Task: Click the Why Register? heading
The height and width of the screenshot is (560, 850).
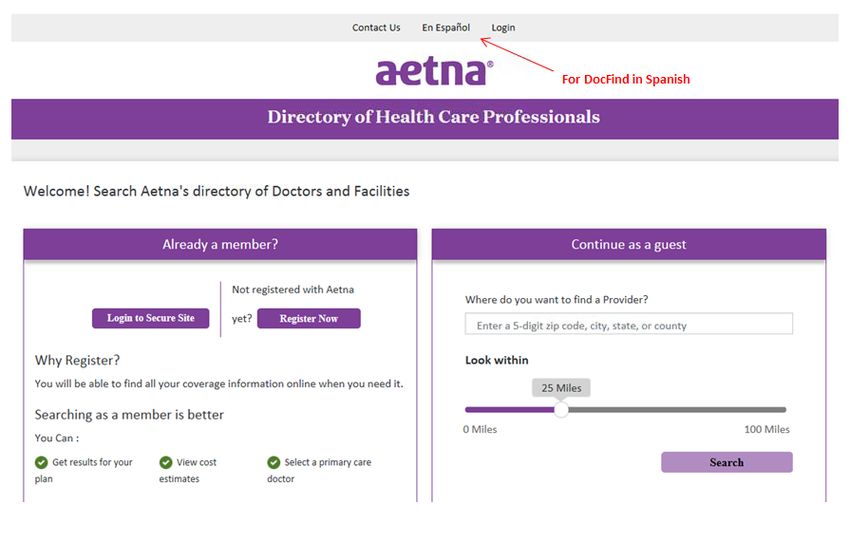Action: click(77, 361)
